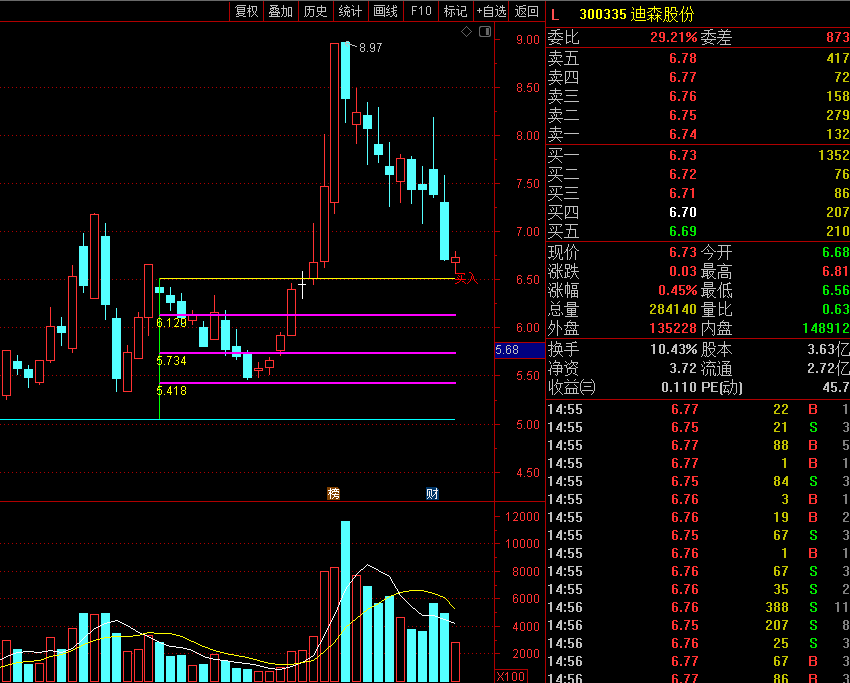Select the 6.129 retracement level label
The image size is (850, 683).
[171, 323]
